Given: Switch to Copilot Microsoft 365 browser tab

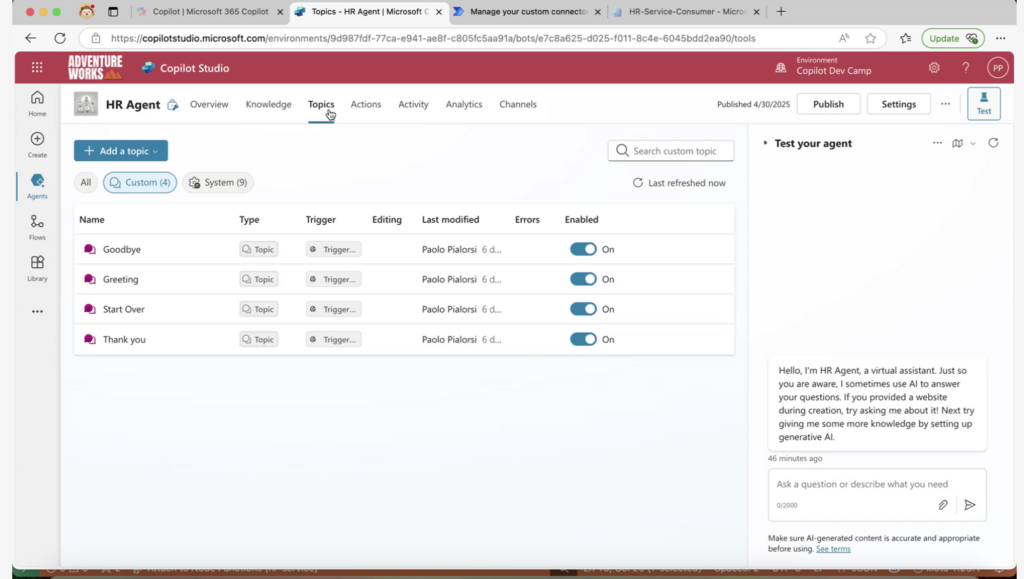Looking at the screenshot, I should 210,12.
